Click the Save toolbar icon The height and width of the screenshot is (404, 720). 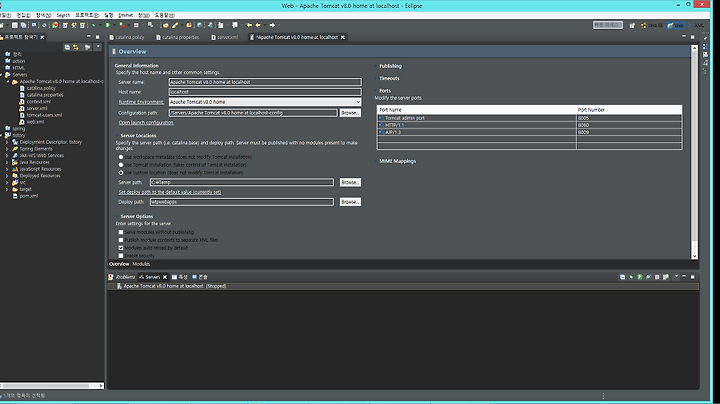(15, 25)
